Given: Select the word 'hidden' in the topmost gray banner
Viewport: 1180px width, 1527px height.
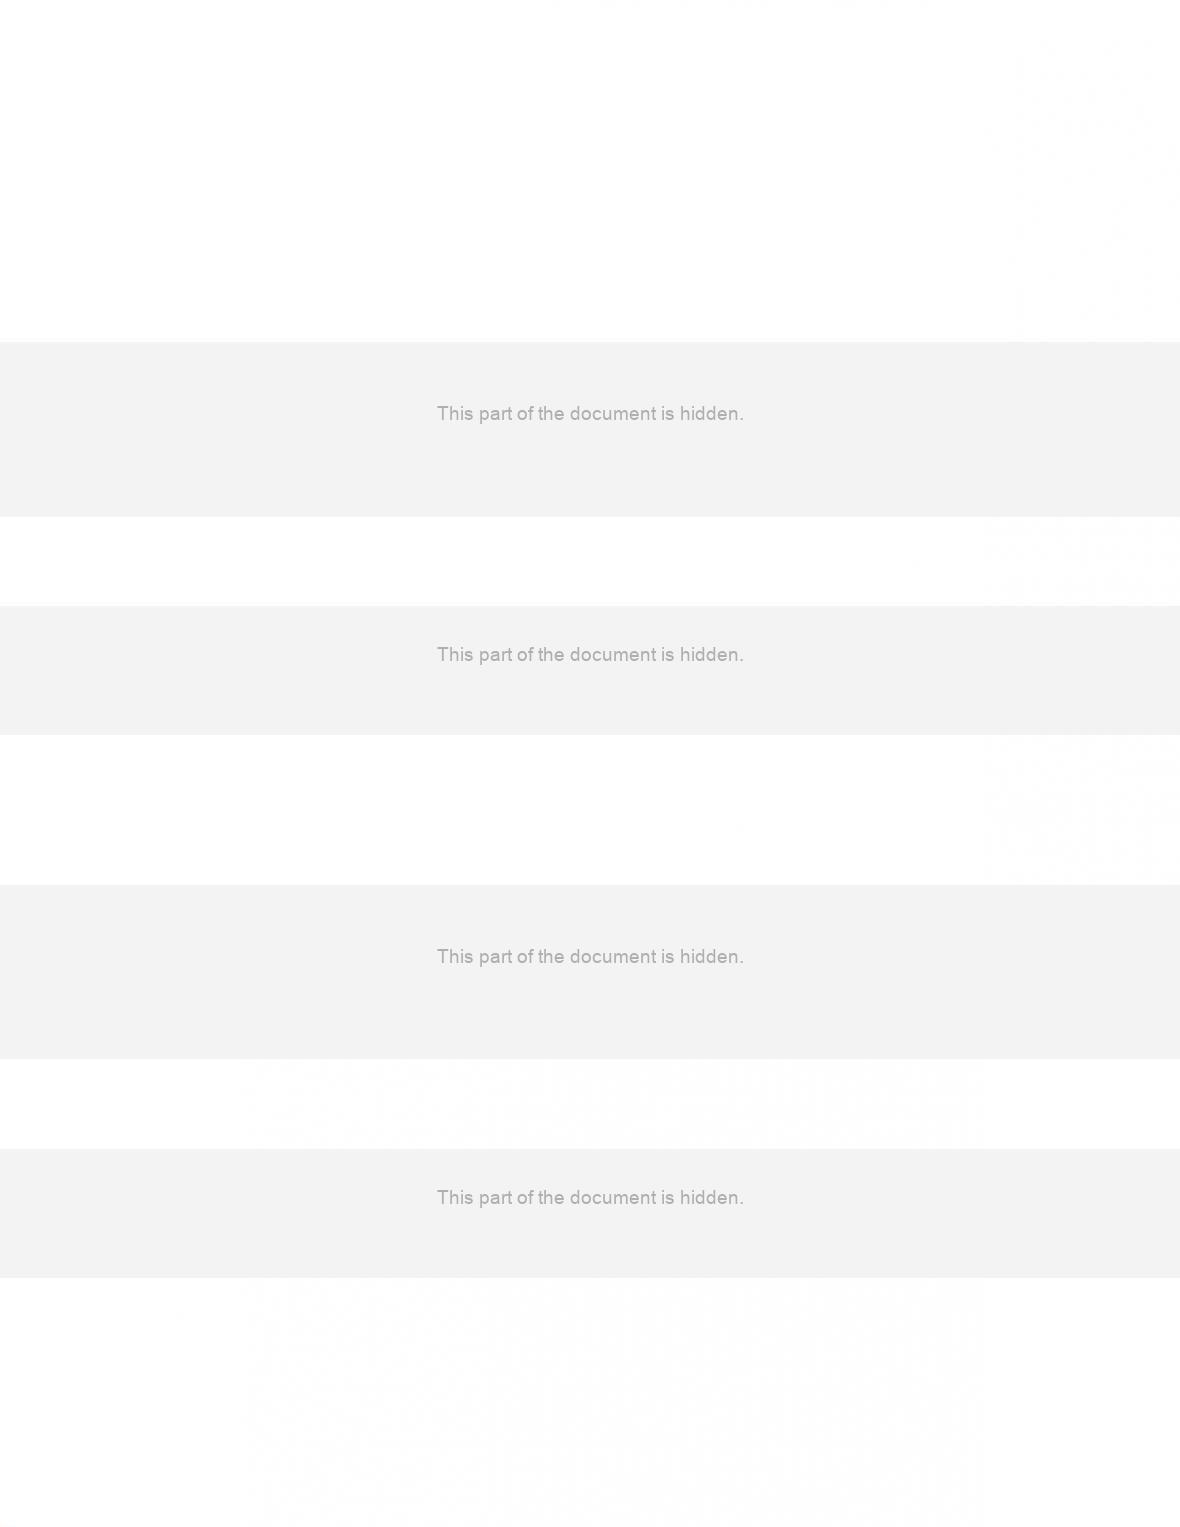Looking at the screenshot, I should click(x=711, y=414).
